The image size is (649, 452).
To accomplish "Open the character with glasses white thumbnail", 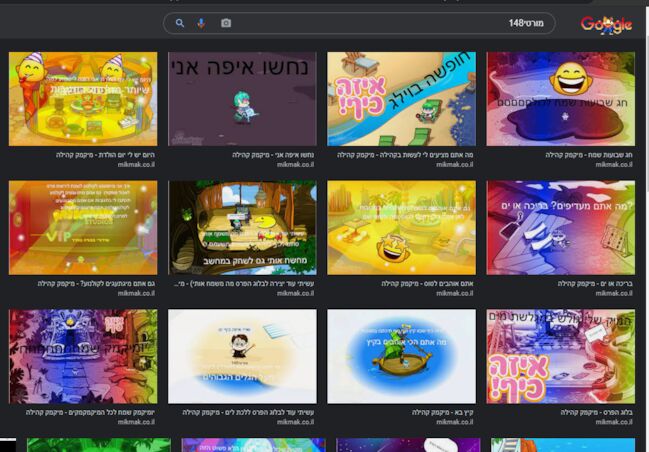I will tap(242, 356).
